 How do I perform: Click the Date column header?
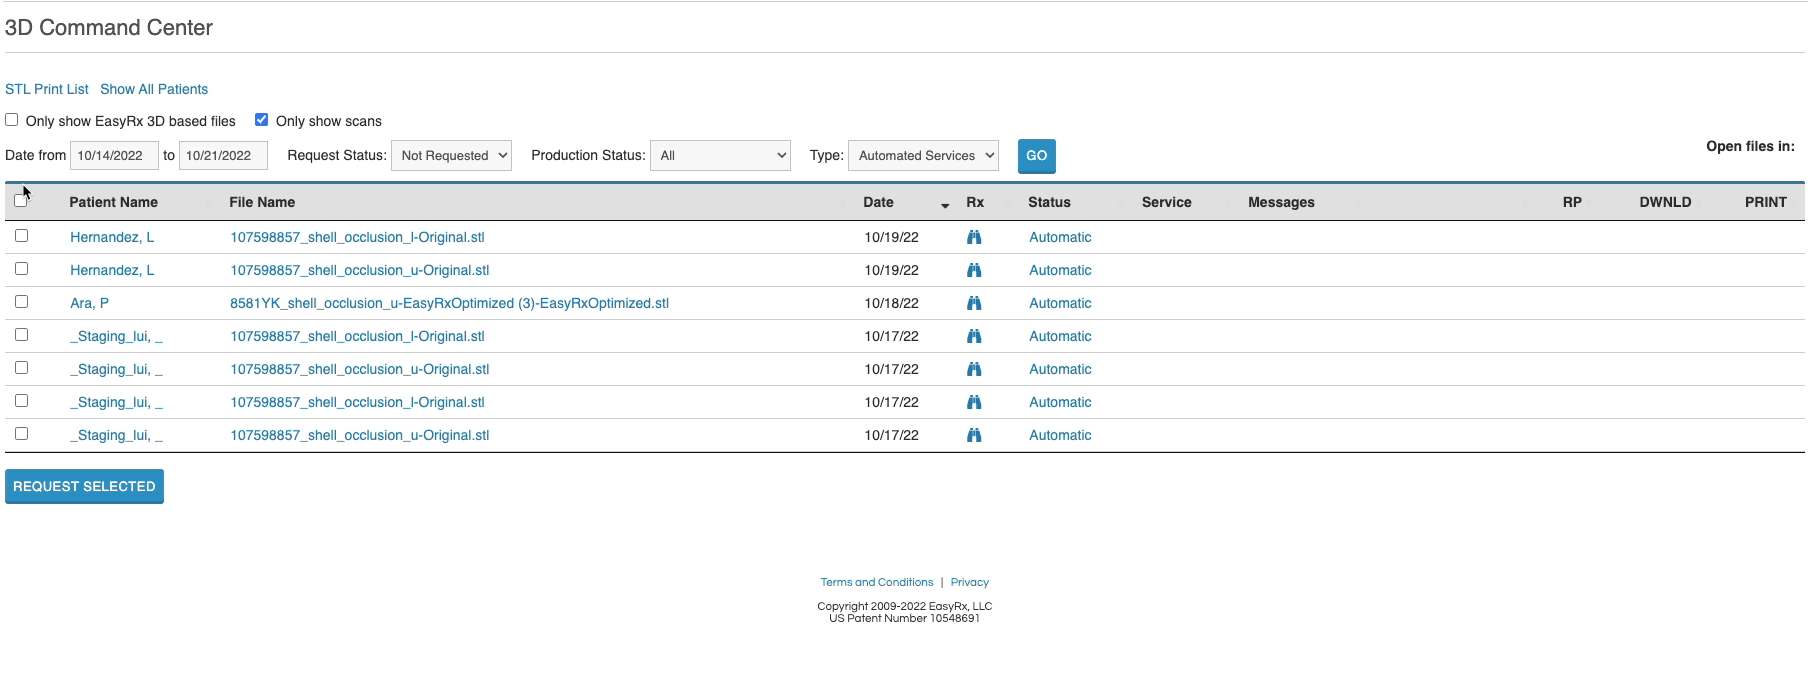[878, 203]
